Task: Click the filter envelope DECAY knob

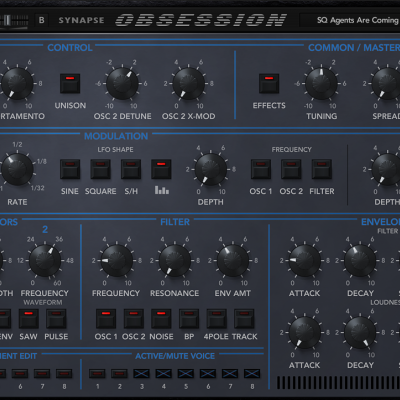Action: tap(360, 260)
